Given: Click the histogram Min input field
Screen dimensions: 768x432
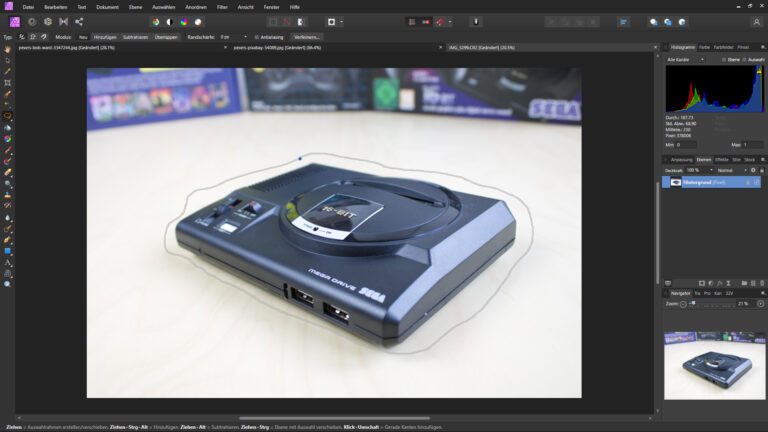Looking at the screenshot, I should click(686, 145).
